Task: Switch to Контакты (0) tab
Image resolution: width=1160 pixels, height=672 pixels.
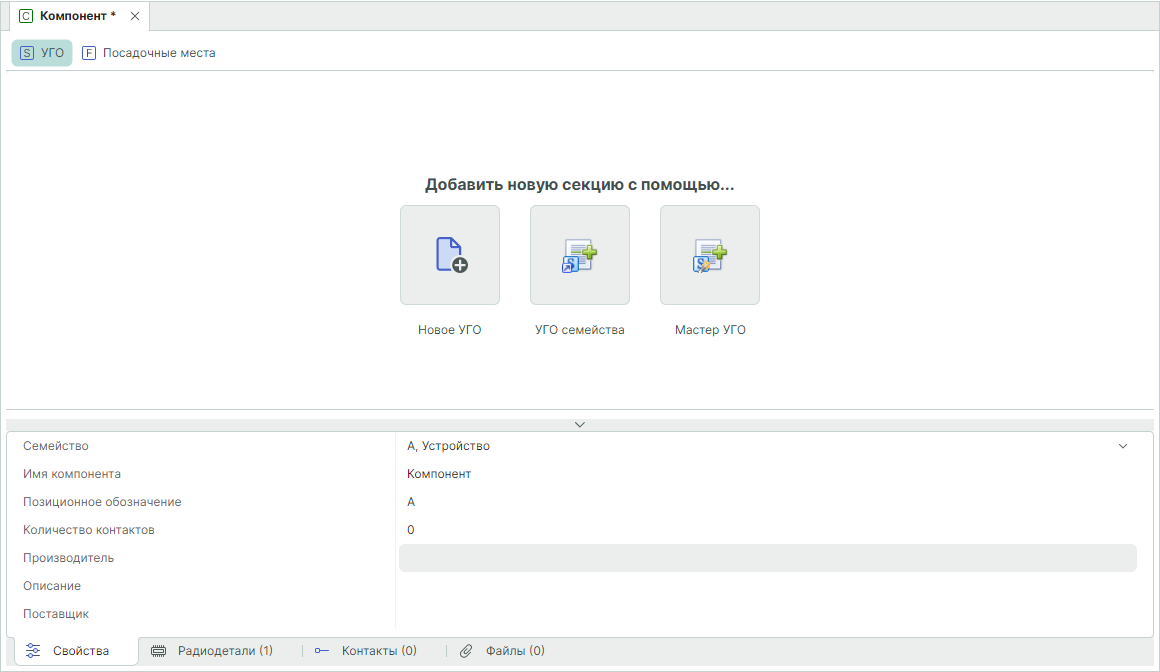Action: click(x=366, y=651)
